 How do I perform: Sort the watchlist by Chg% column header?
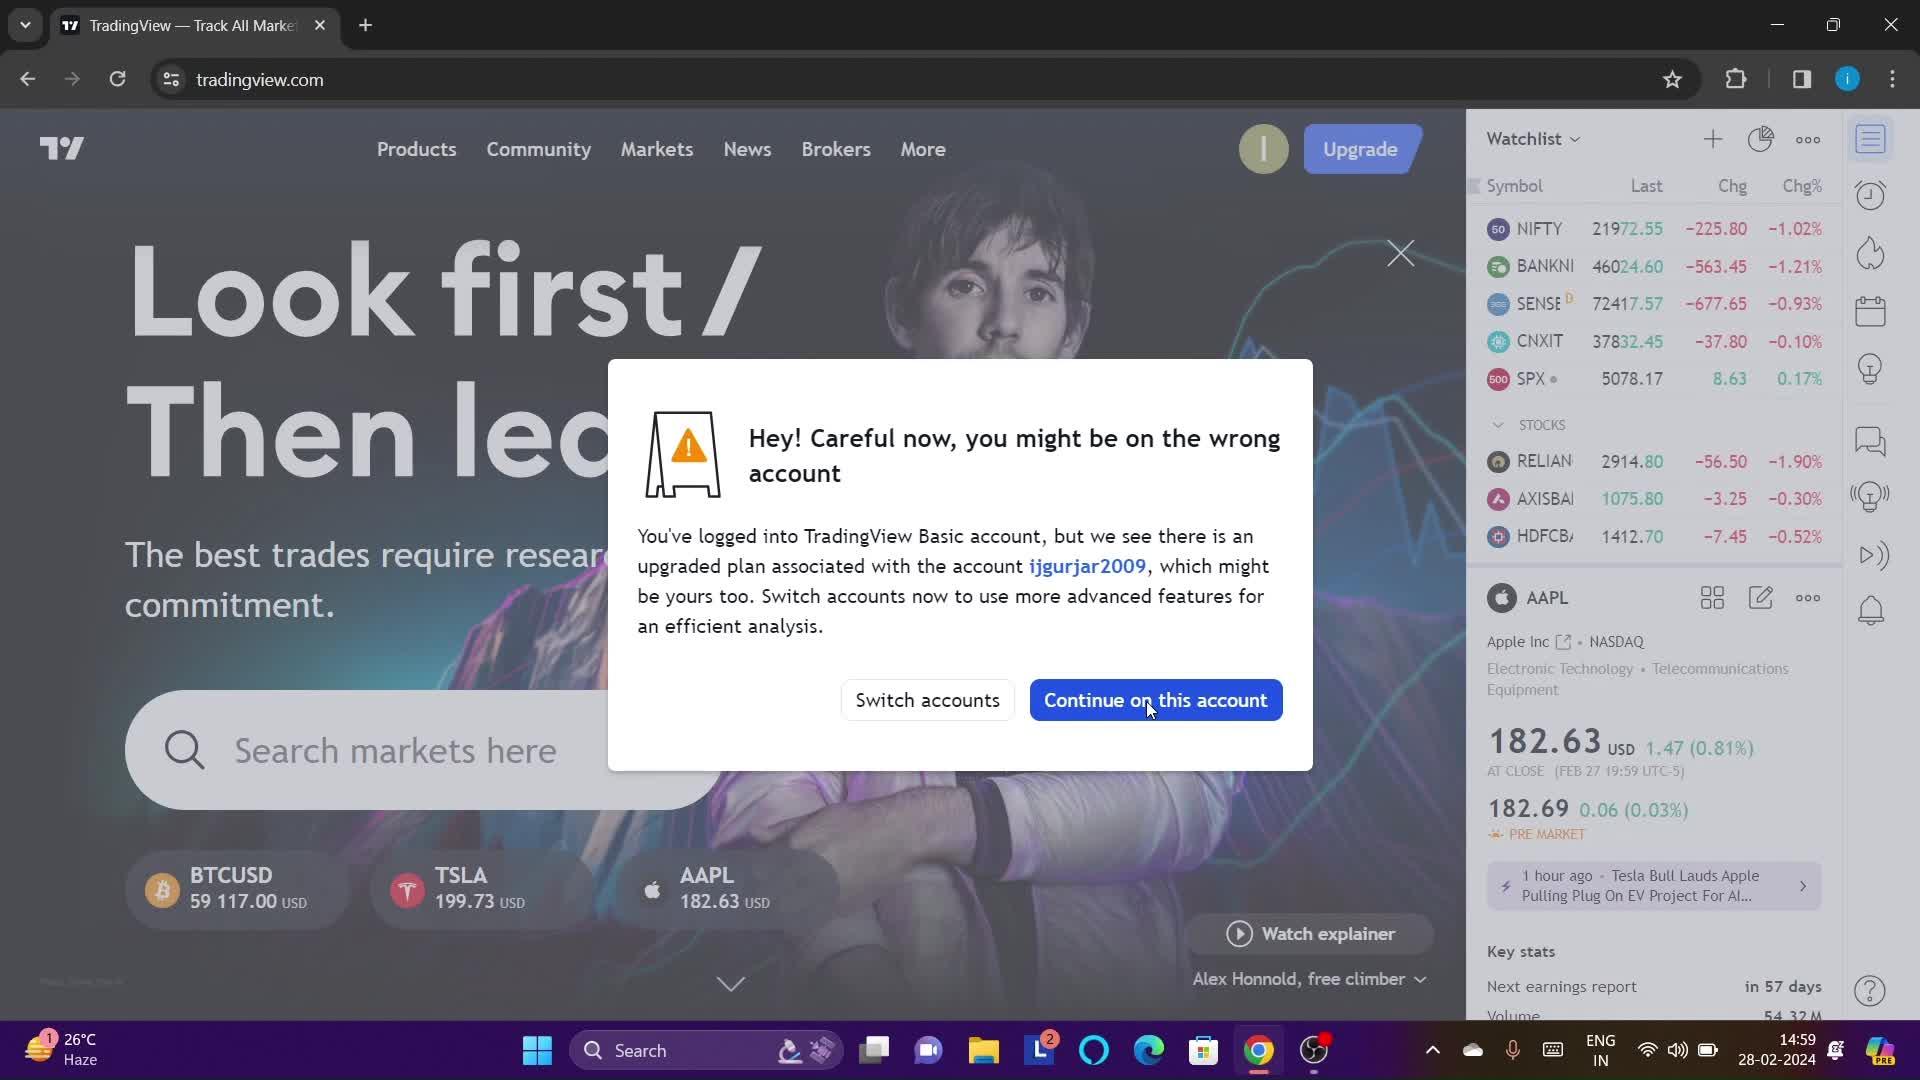[1802, 186]
